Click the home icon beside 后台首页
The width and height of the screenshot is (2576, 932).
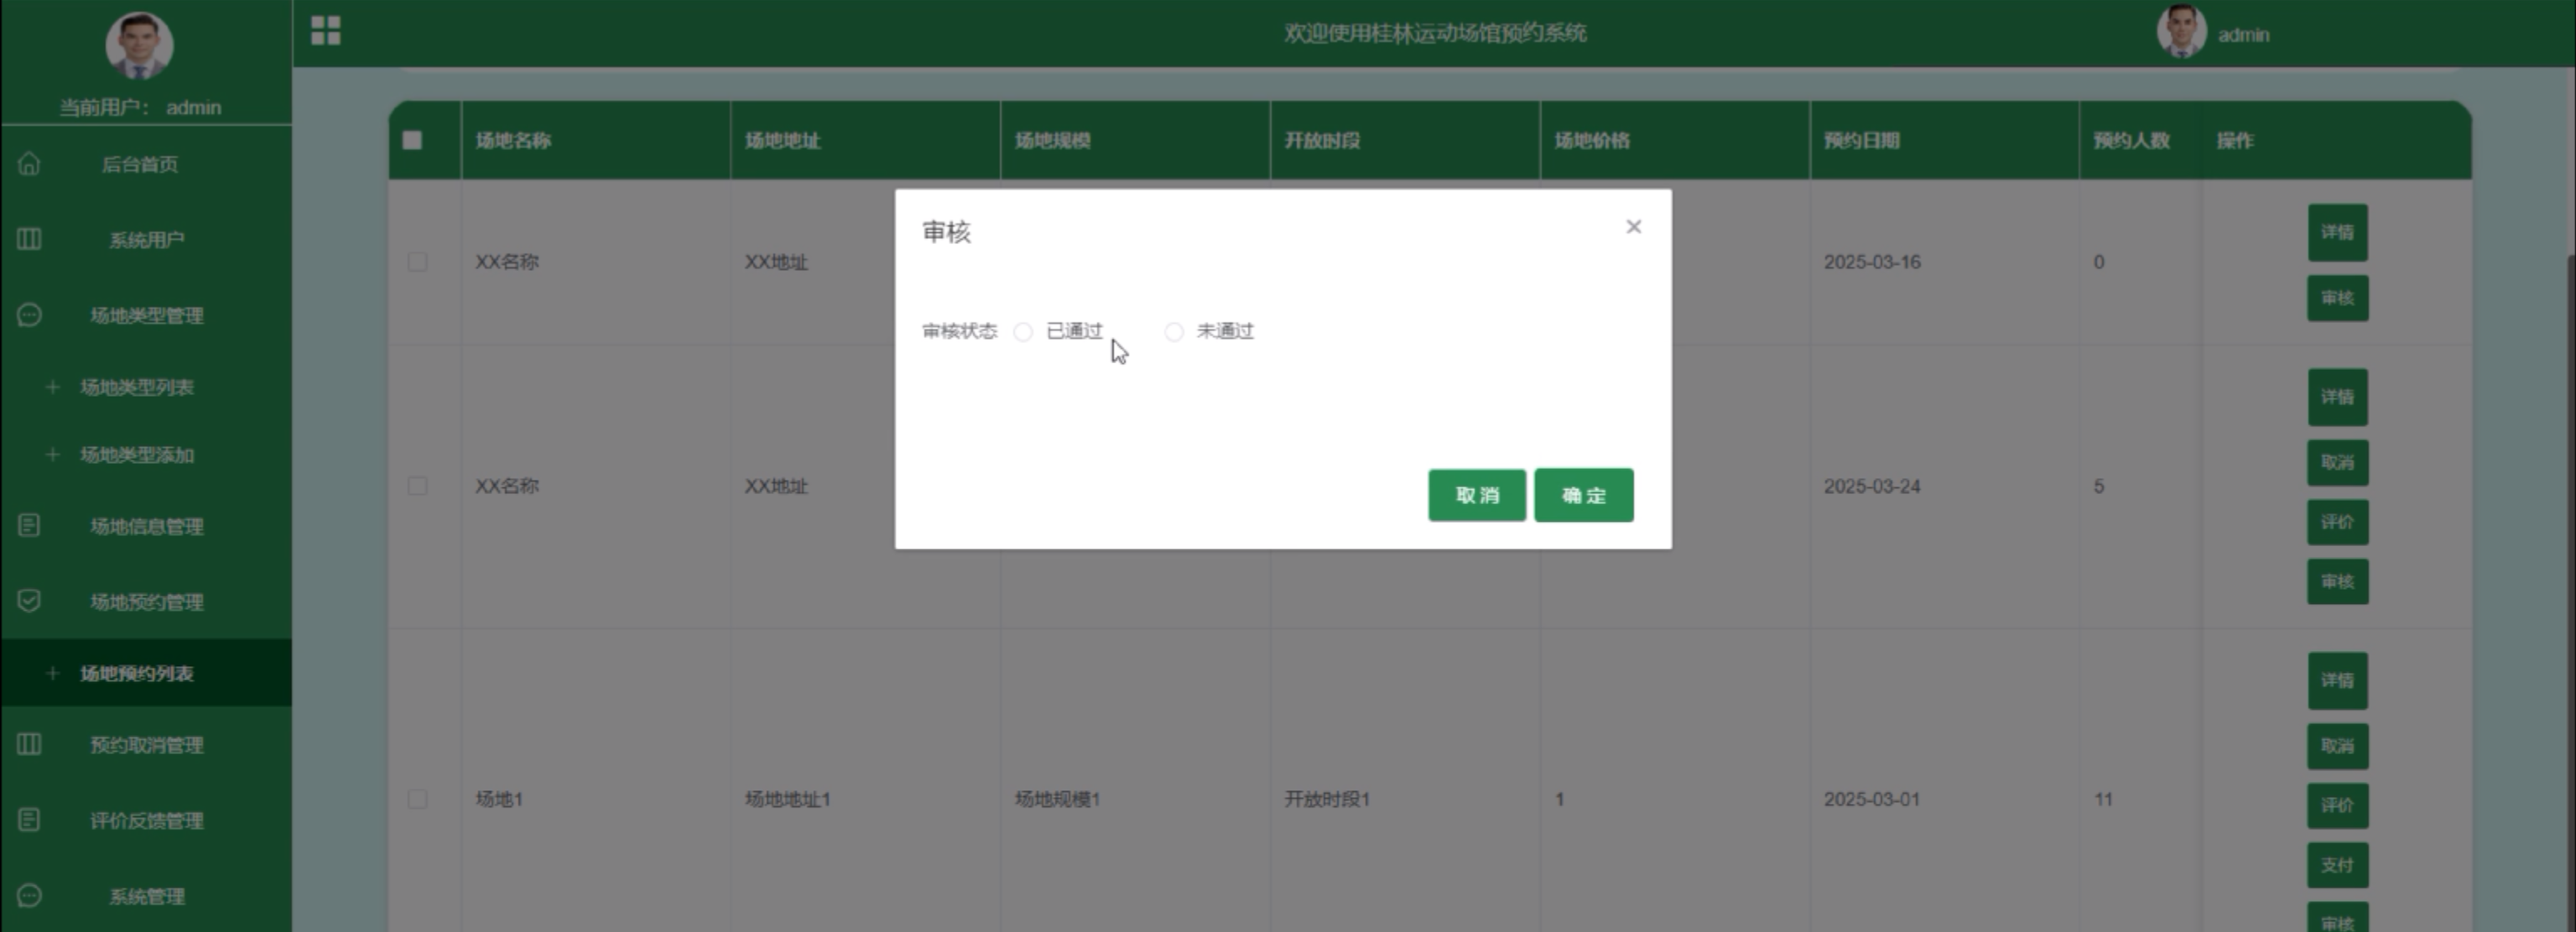tap(29, 164)
